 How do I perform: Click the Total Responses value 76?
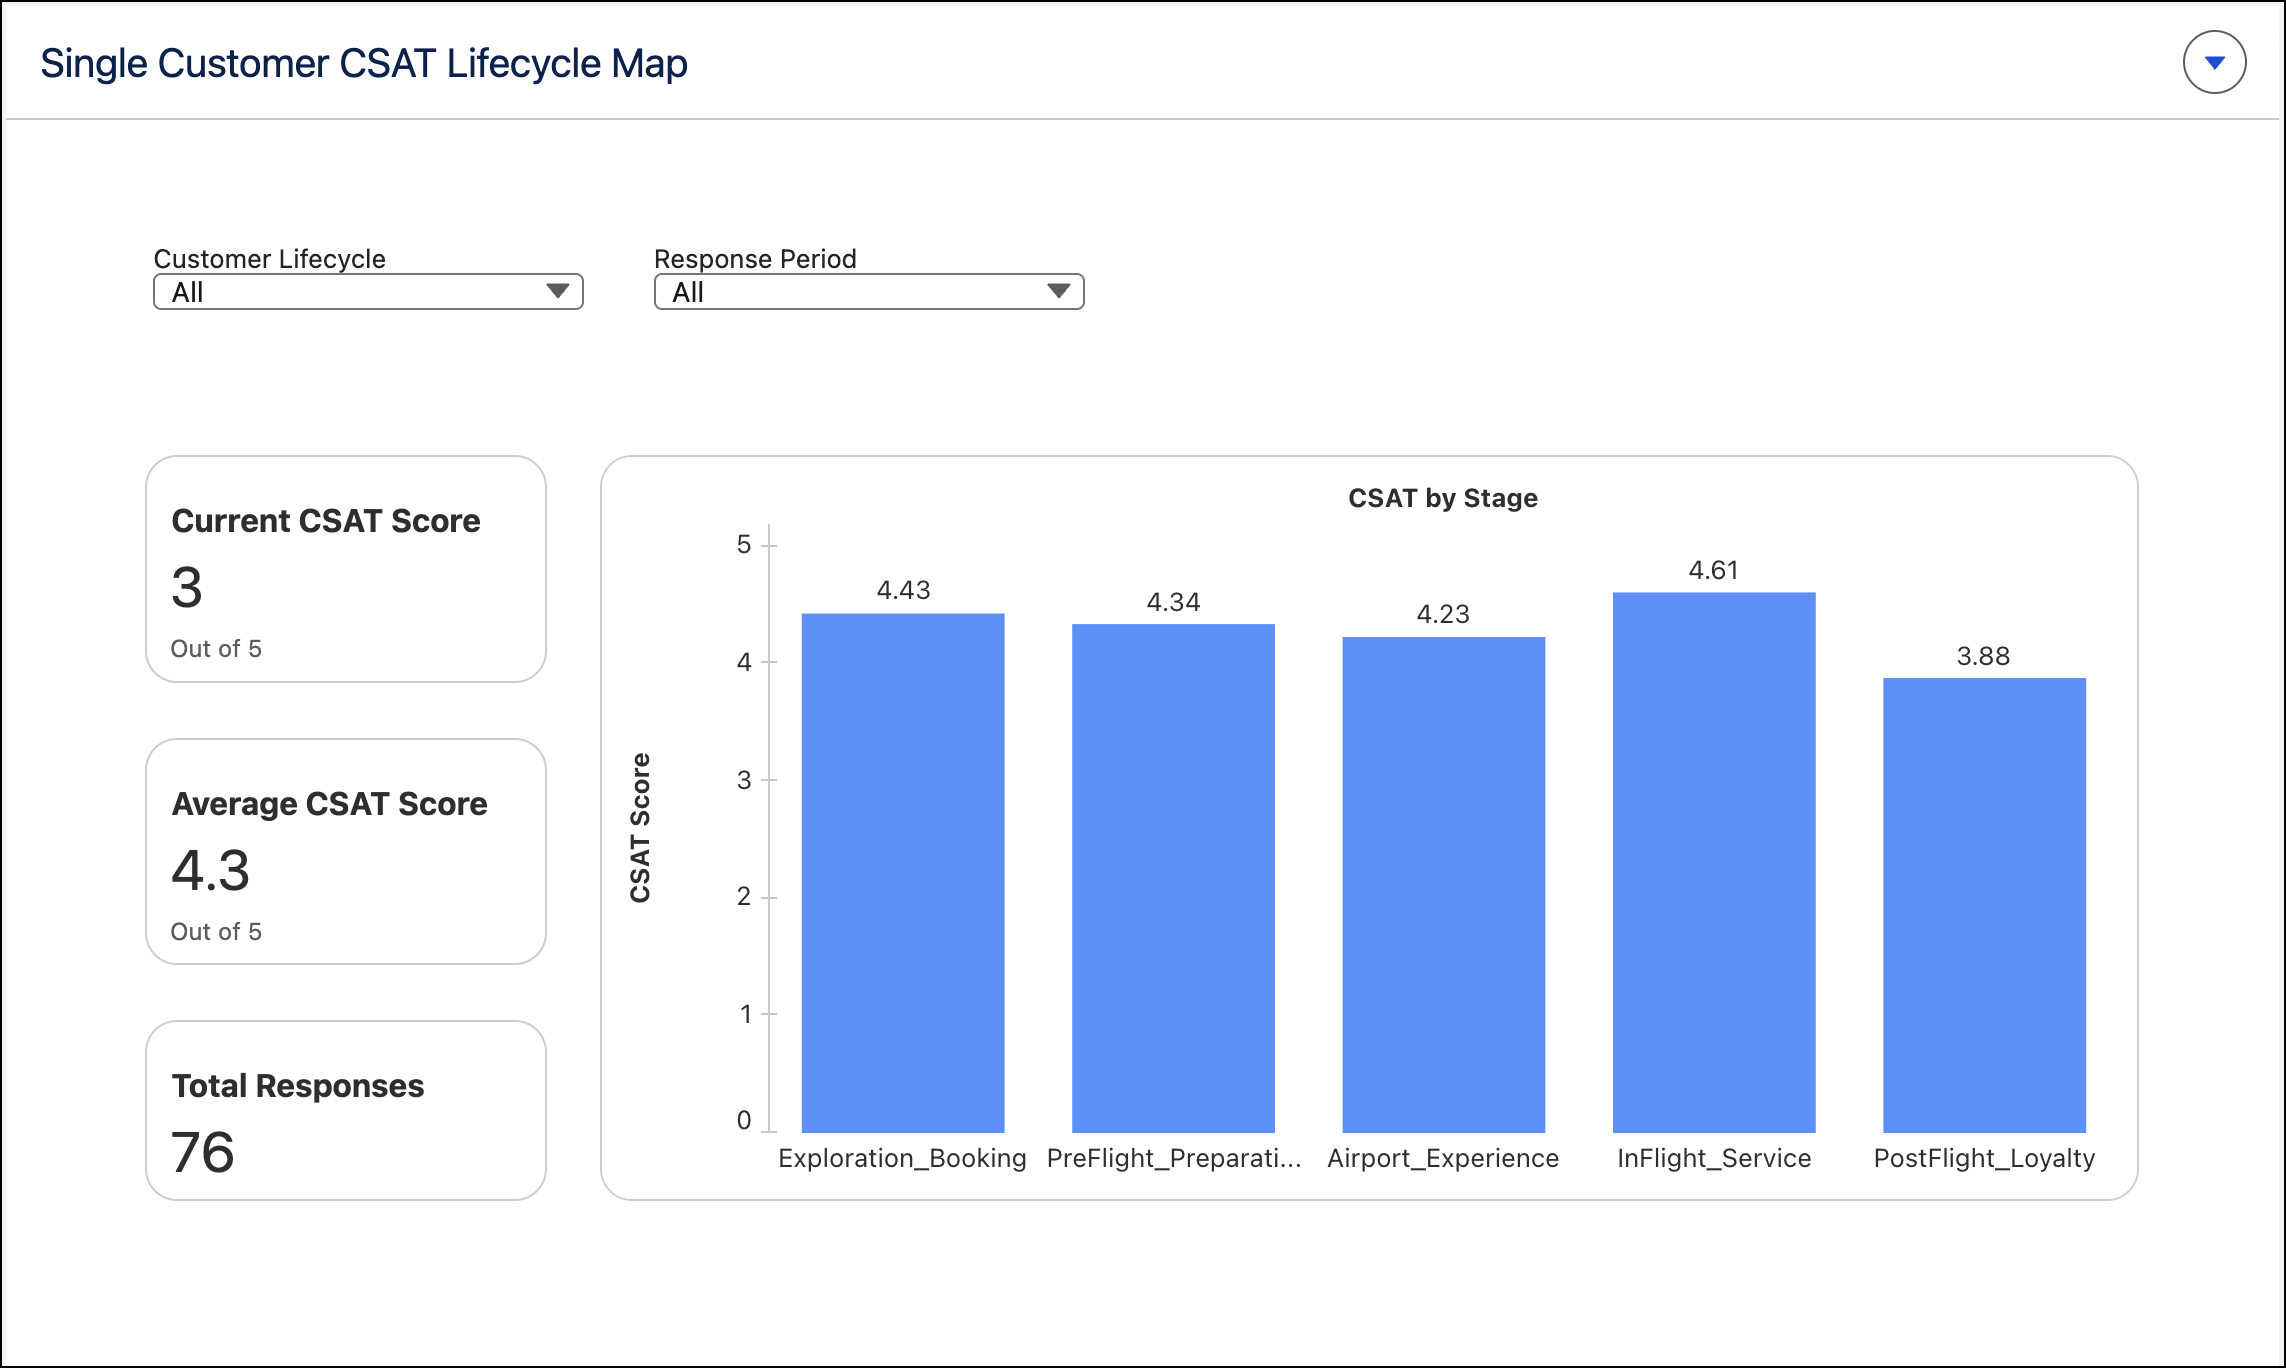click(x=203, y=1152)
